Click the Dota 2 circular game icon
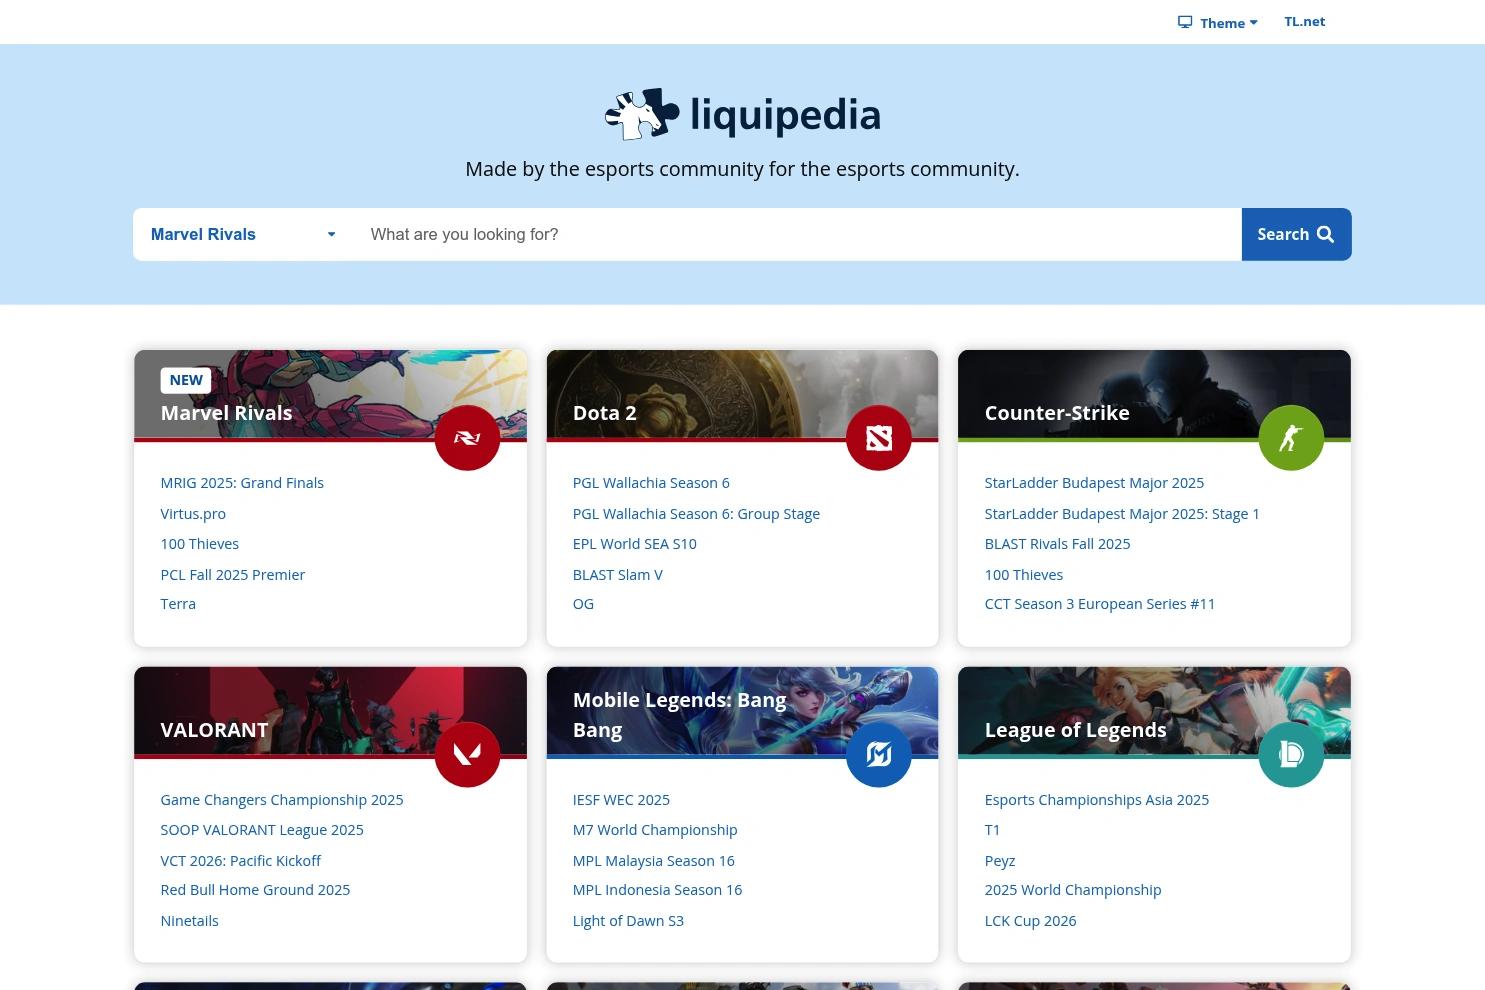Screen dimensions: 1485x990 [878, 437]
